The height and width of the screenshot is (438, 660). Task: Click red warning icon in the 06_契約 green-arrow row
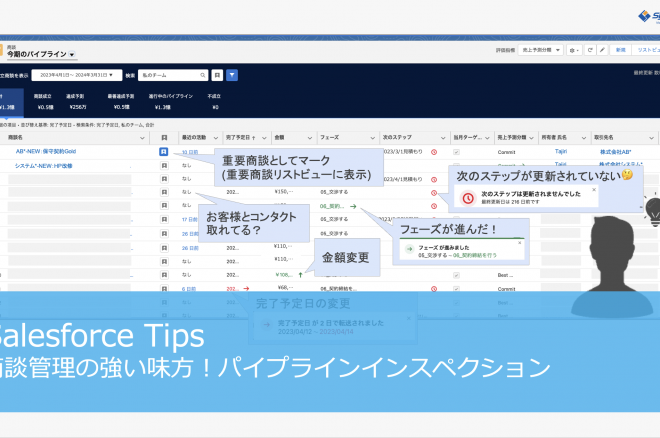[434, 206]
